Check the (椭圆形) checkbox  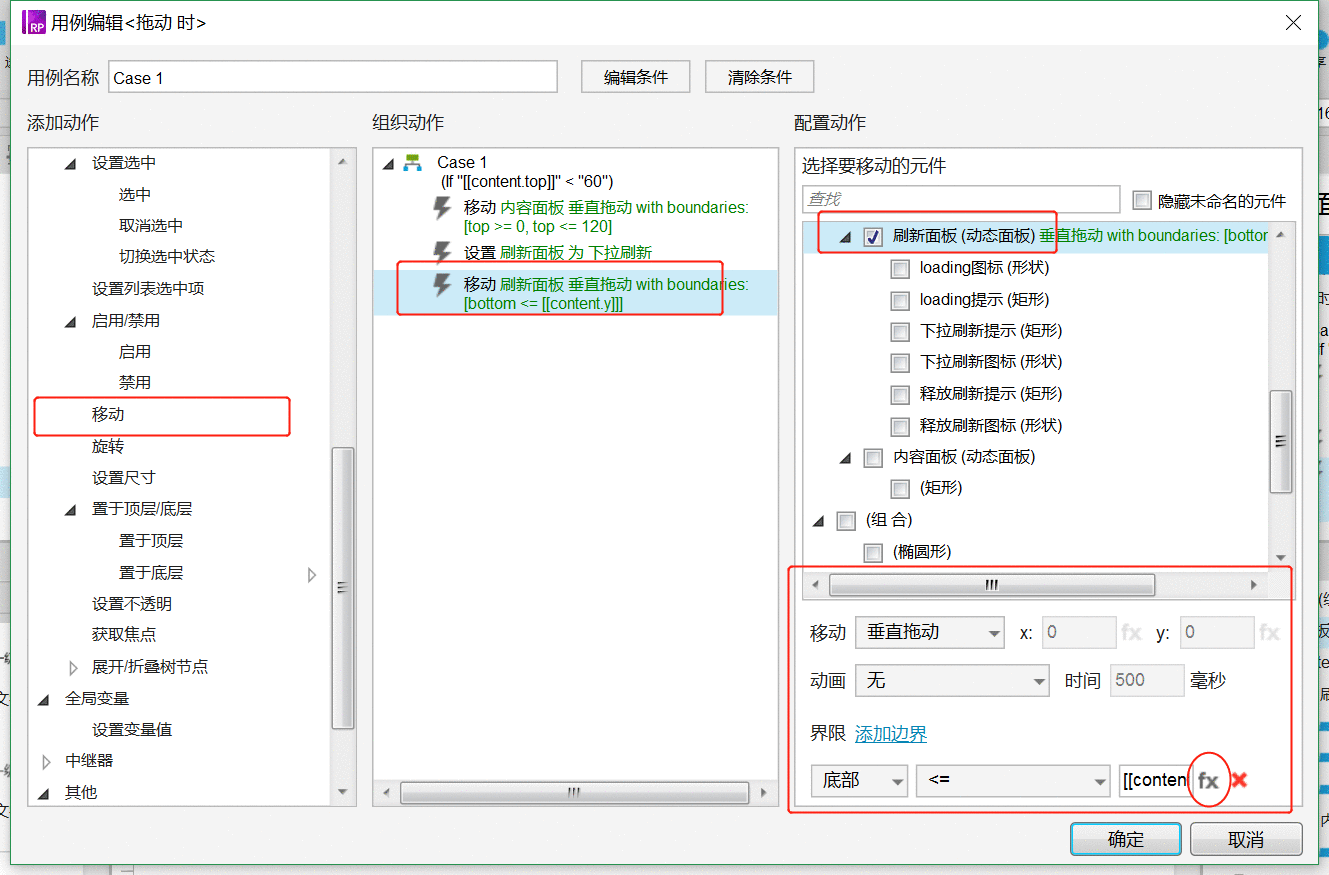(873, 553)
